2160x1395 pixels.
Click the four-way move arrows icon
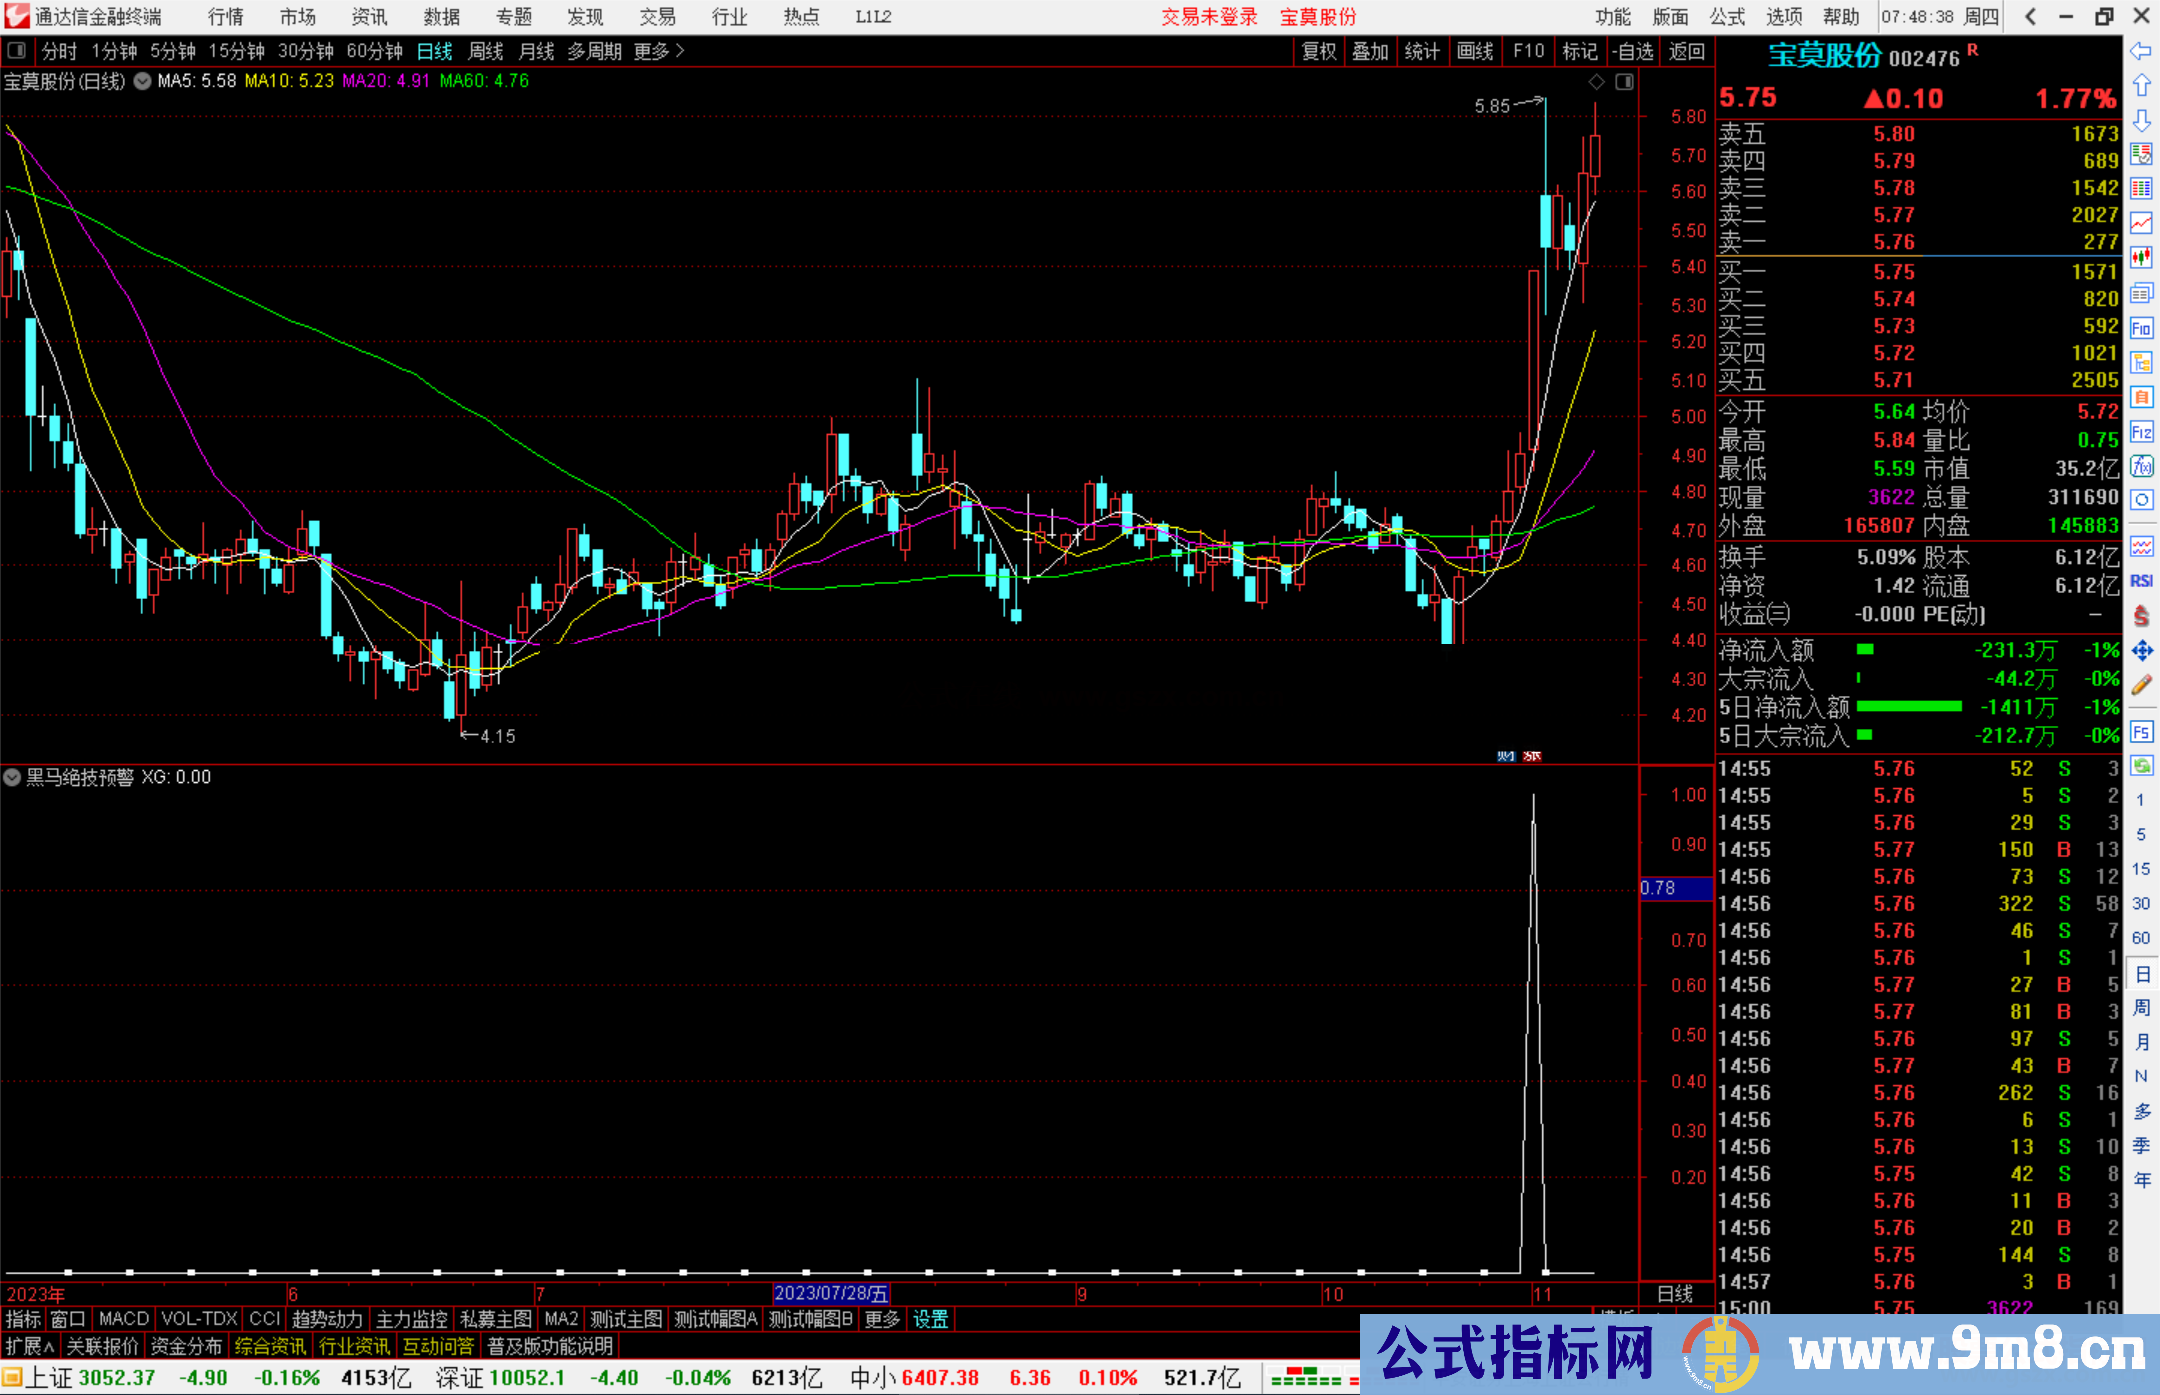(x=2141, y=651)
